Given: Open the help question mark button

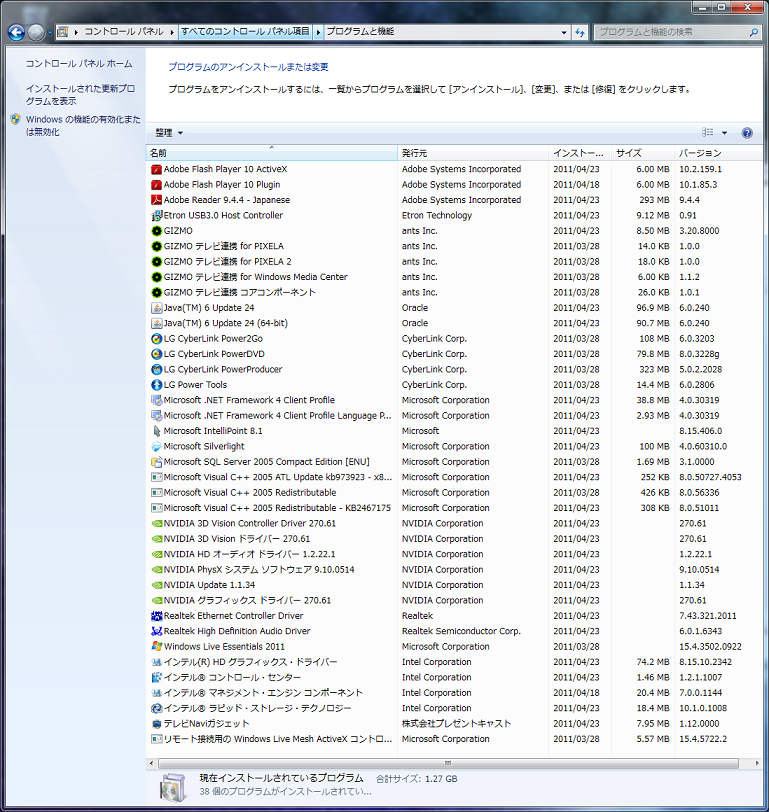Looking at the screenshot, I should [x=746, y=133].
